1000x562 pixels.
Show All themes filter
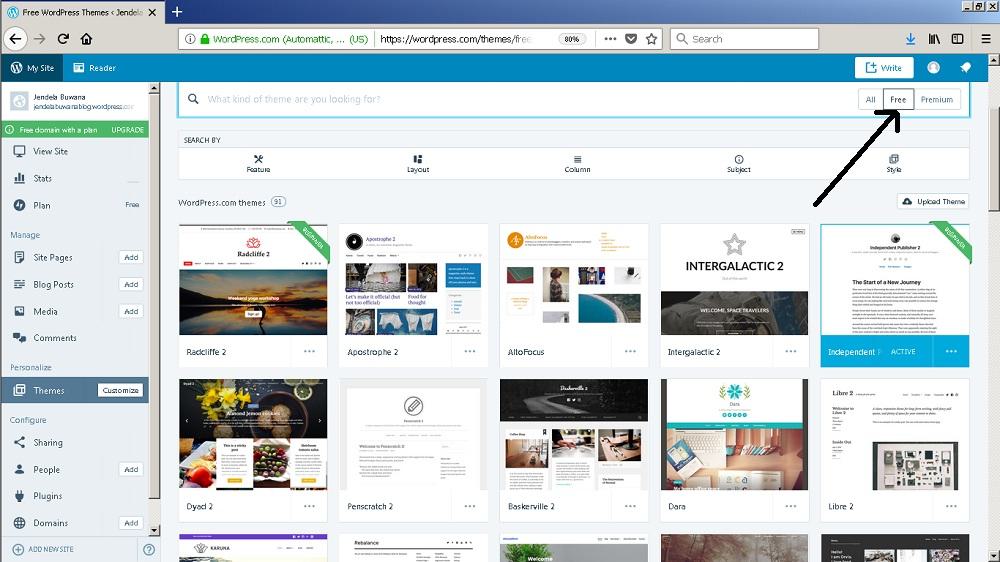pos(871,100)
